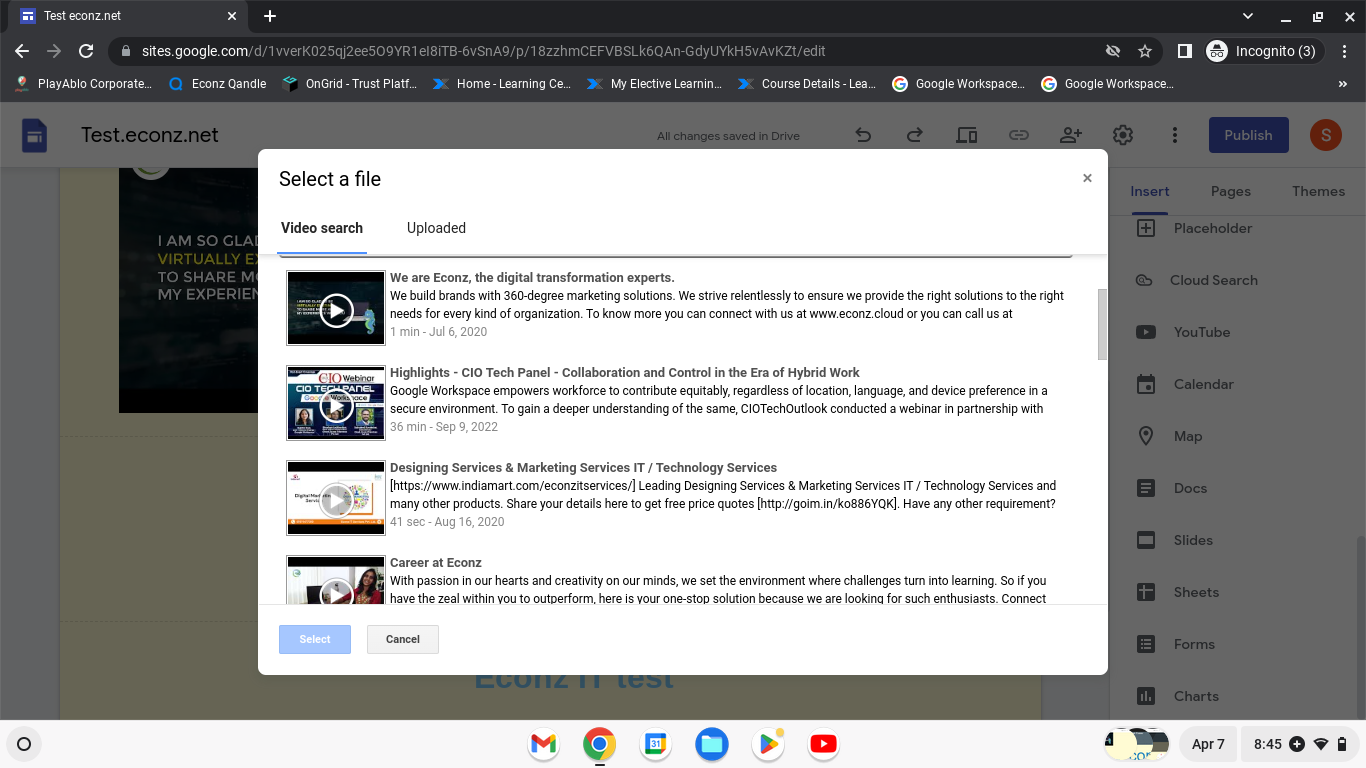Open the Home - Learning Center bookmark

[501, 84]
